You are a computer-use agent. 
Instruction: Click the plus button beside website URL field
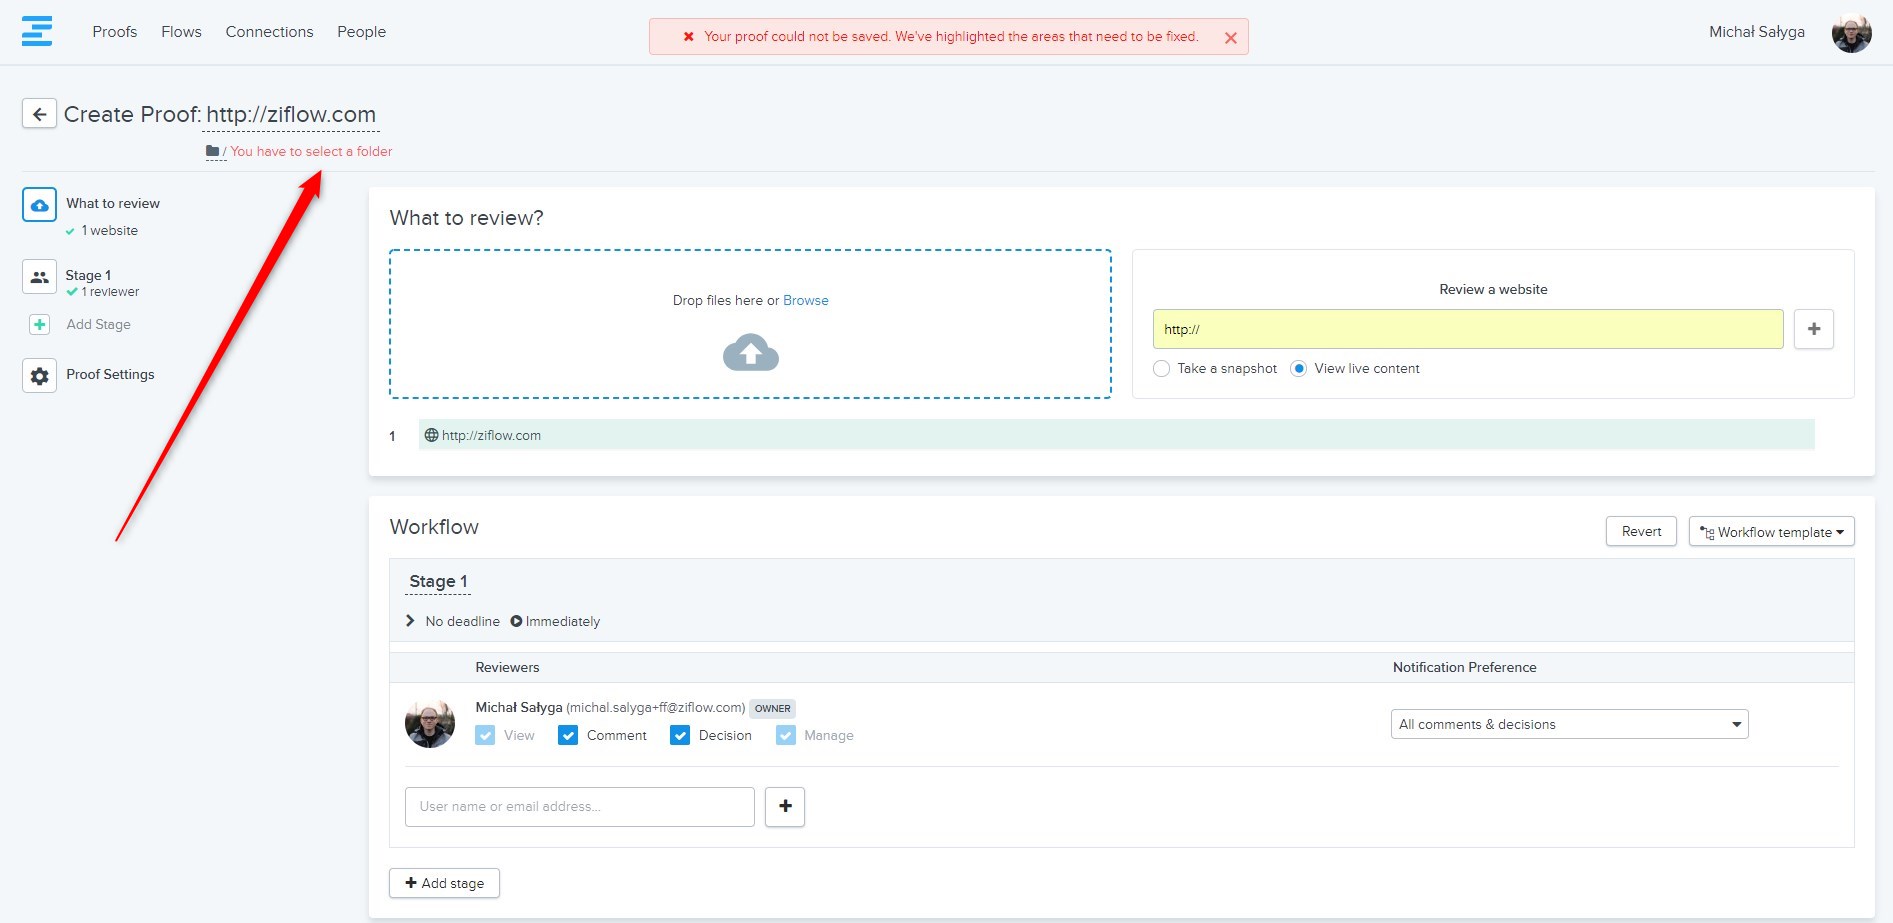tap(1813, 329)
